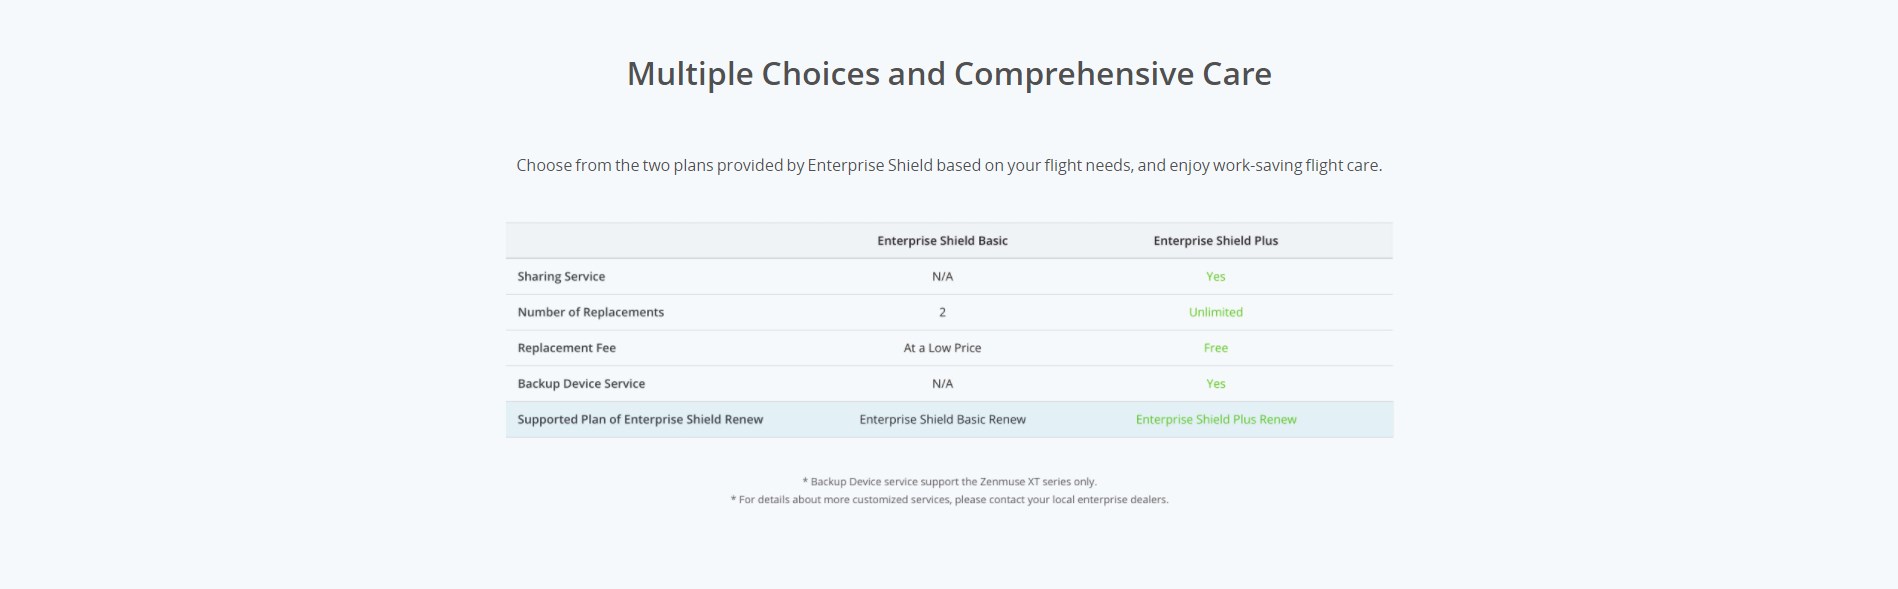This screenshot has height=589, width=1898.
Task: Select the "Backup Device Service" row label
Action: (x=581, y=384)
